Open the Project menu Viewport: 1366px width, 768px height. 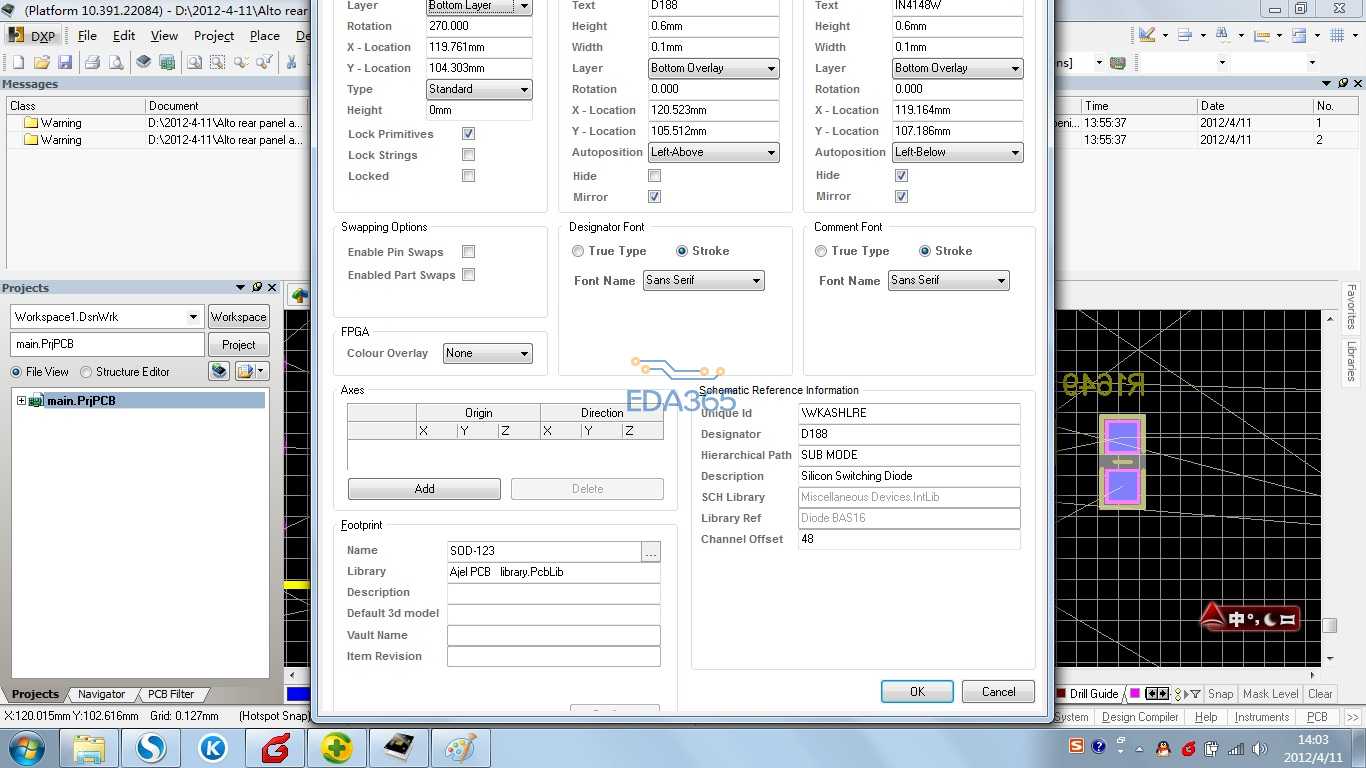(214, 35)
